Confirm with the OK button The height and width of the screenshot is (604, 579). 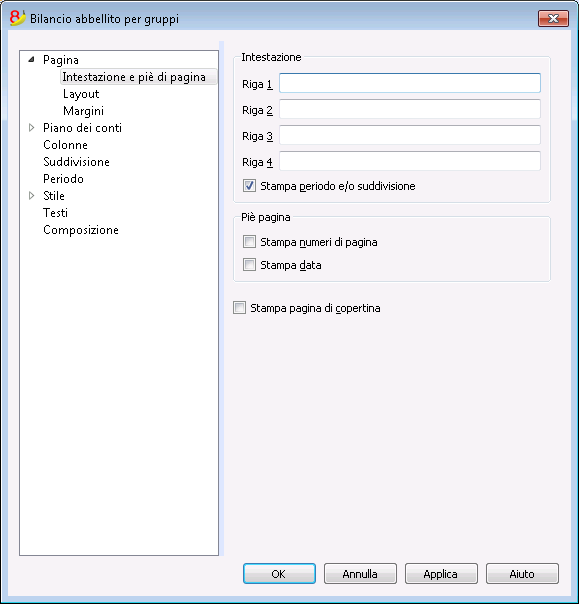click(x=279, y=574)
